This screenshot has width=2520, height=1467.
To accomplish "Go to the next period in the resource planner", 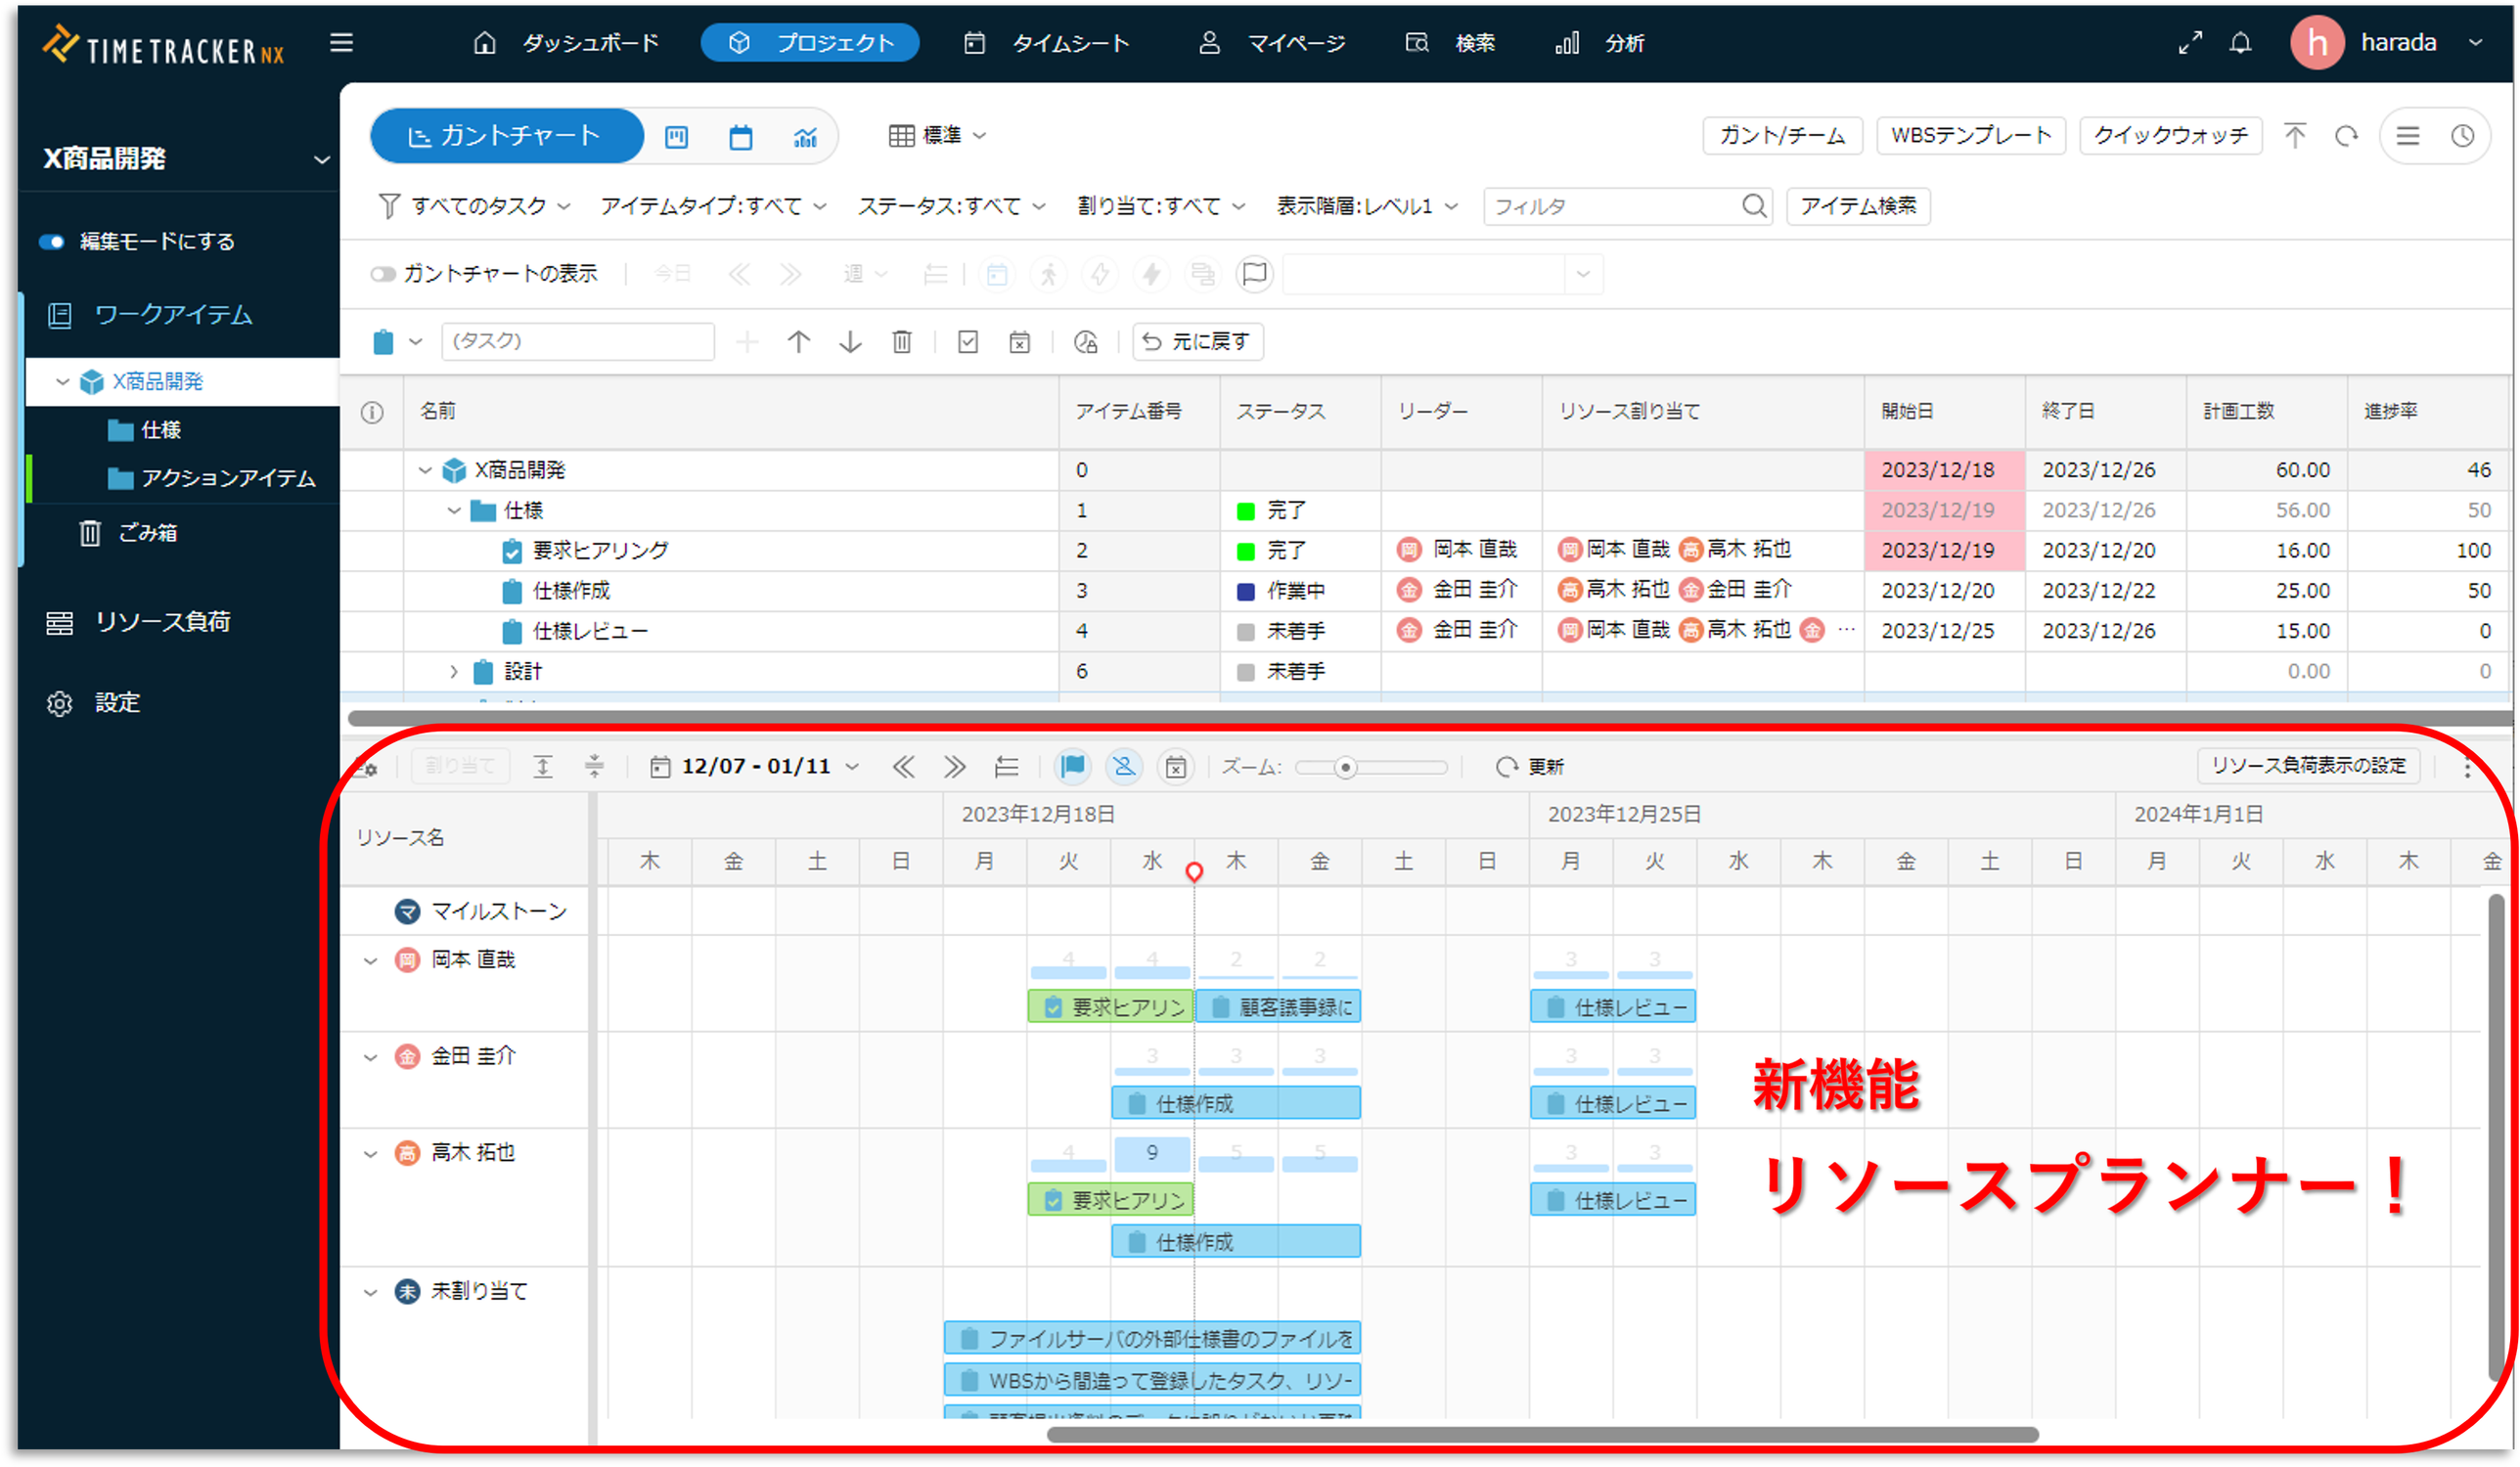I will click(x=955, y=767).
